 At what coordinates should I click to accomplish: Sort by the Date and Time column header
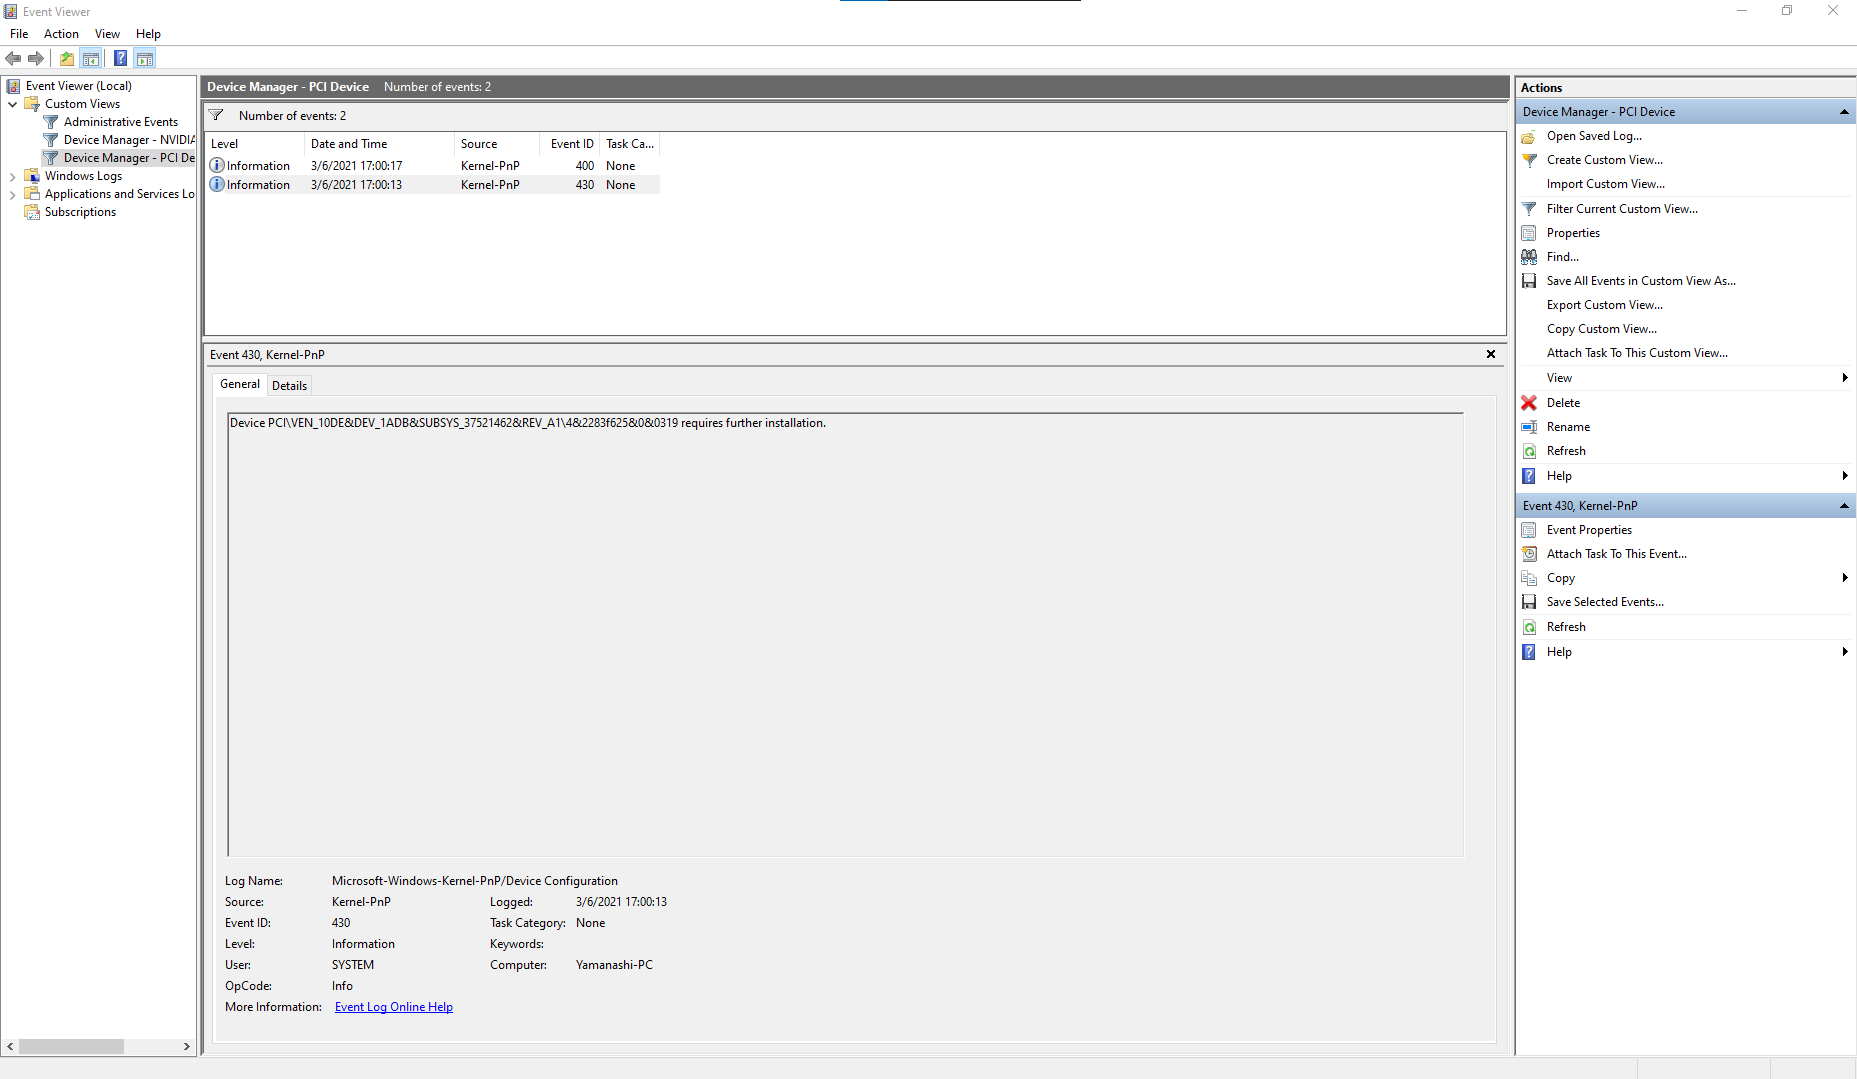(x=379, y=144)
